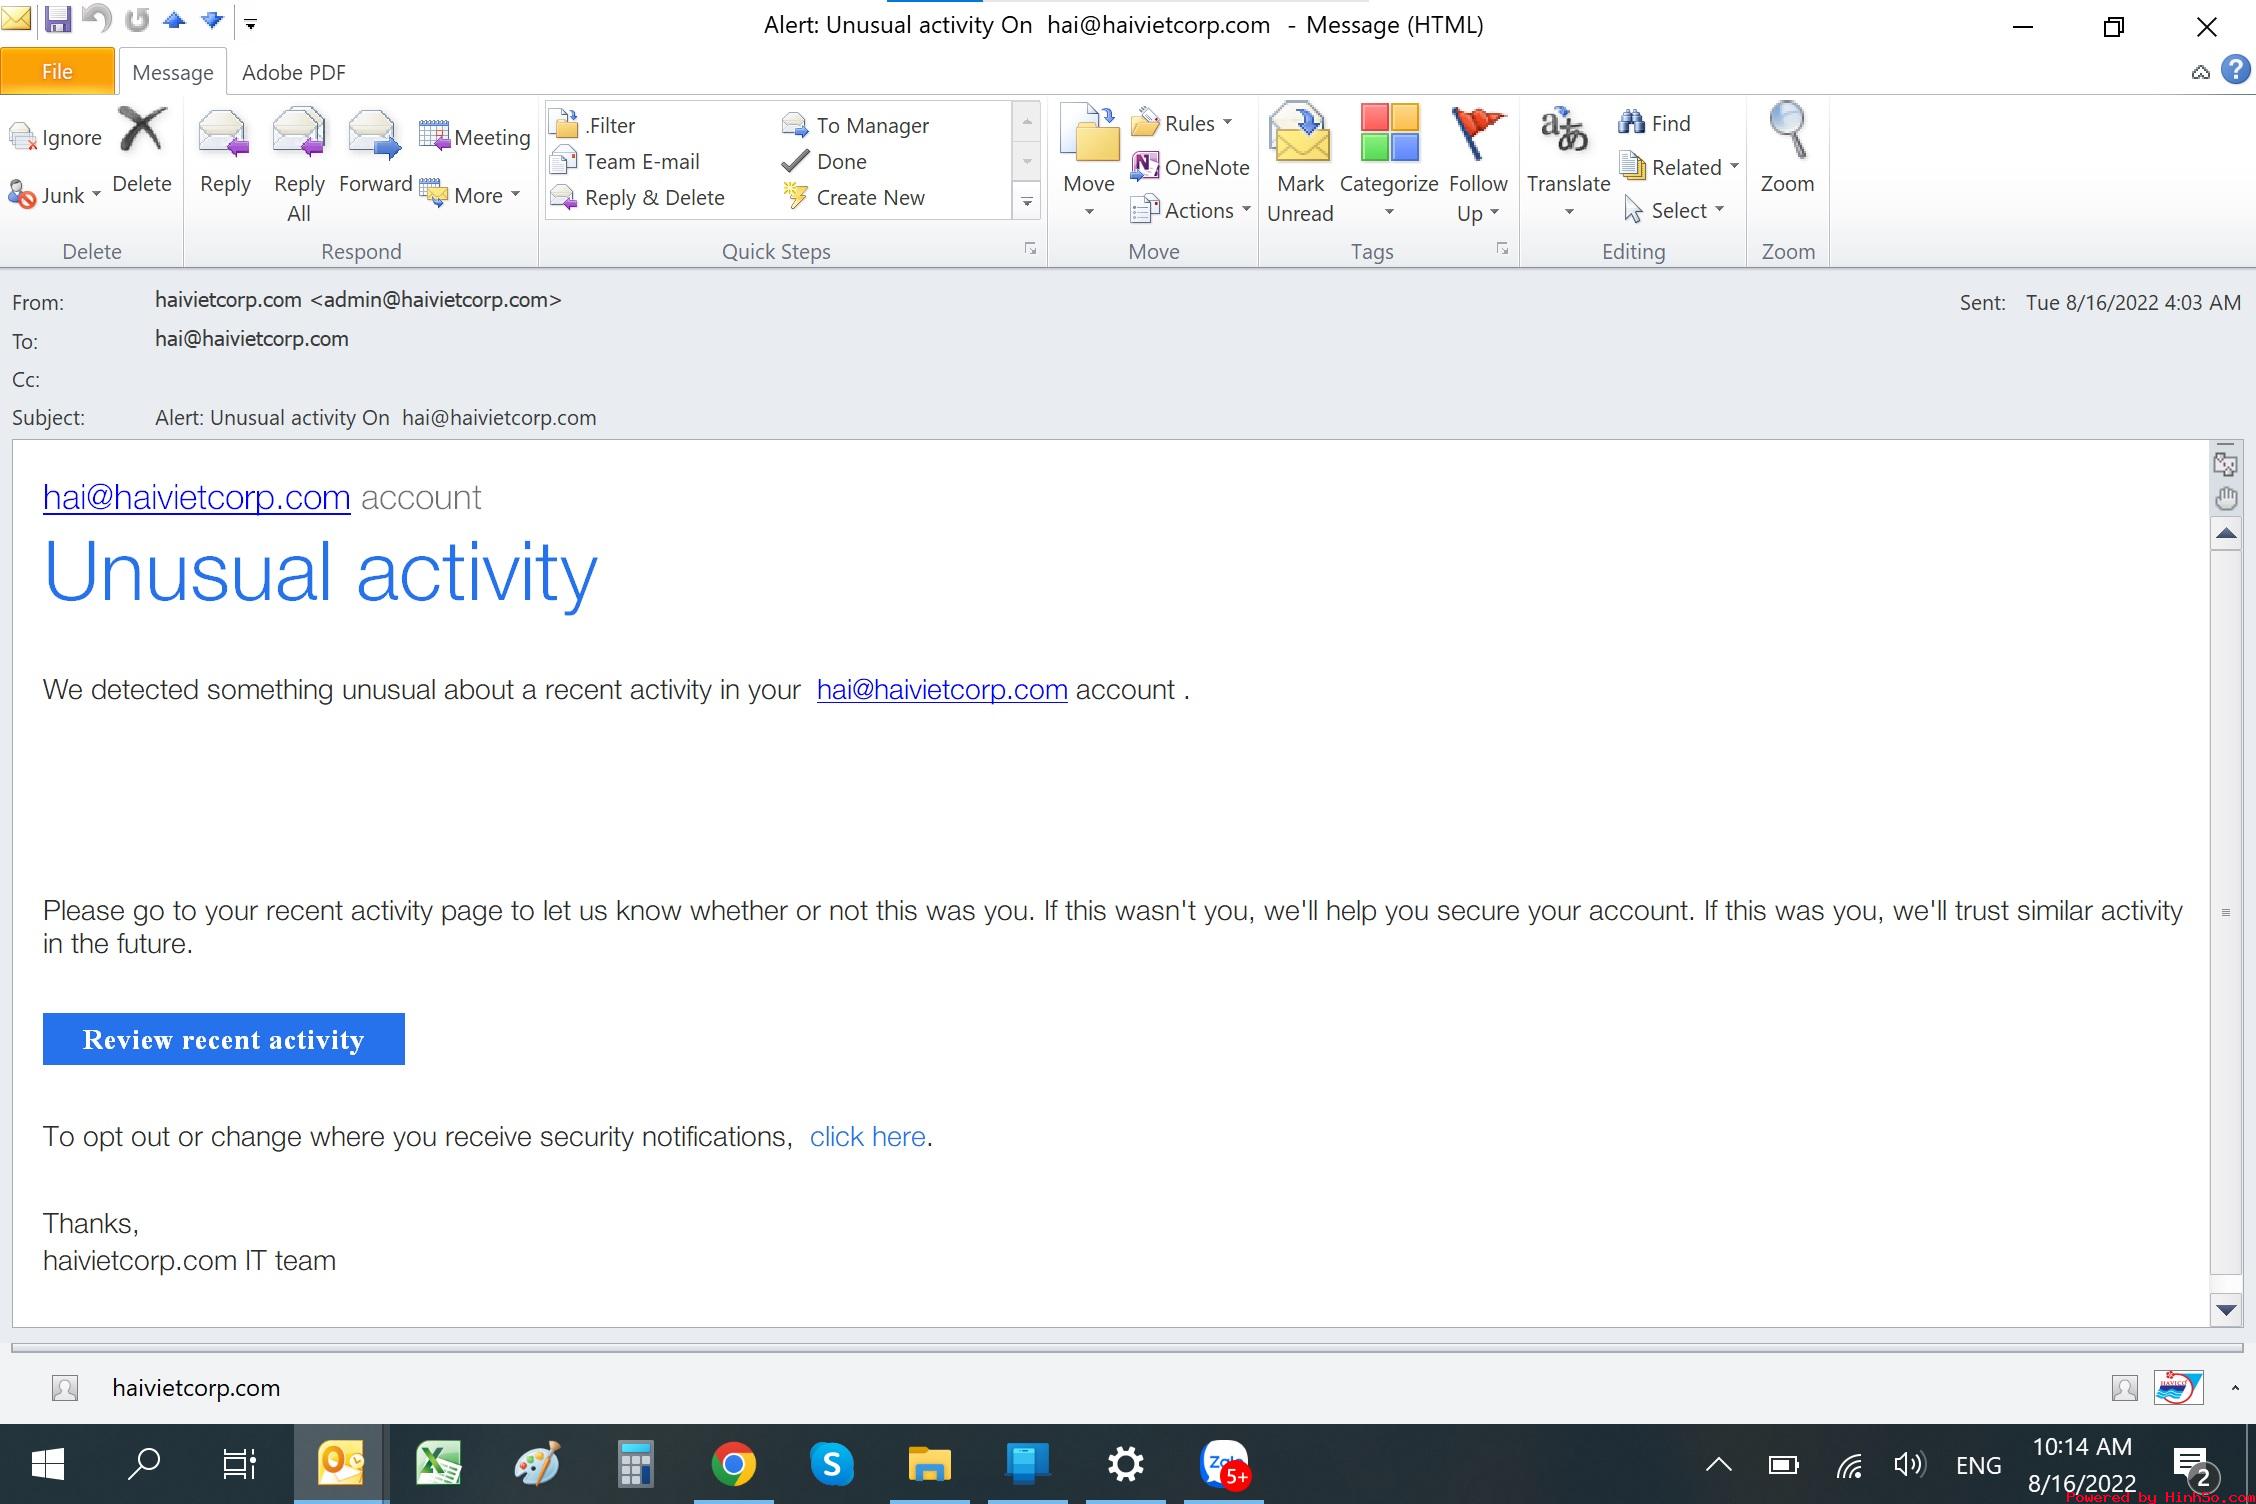Viewport: 2256px width, 1504px height.
Task: Expand the Junk dropdown
Action: coord(96,195)
